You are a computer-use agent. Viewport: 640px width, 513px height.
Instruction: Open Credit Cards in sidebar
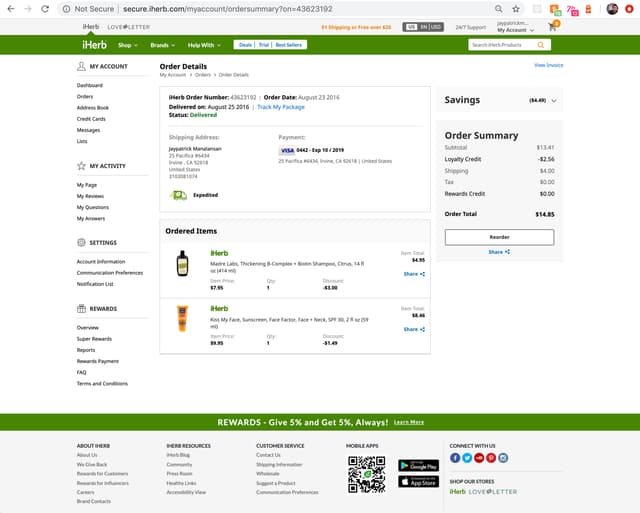click(91, 119)
